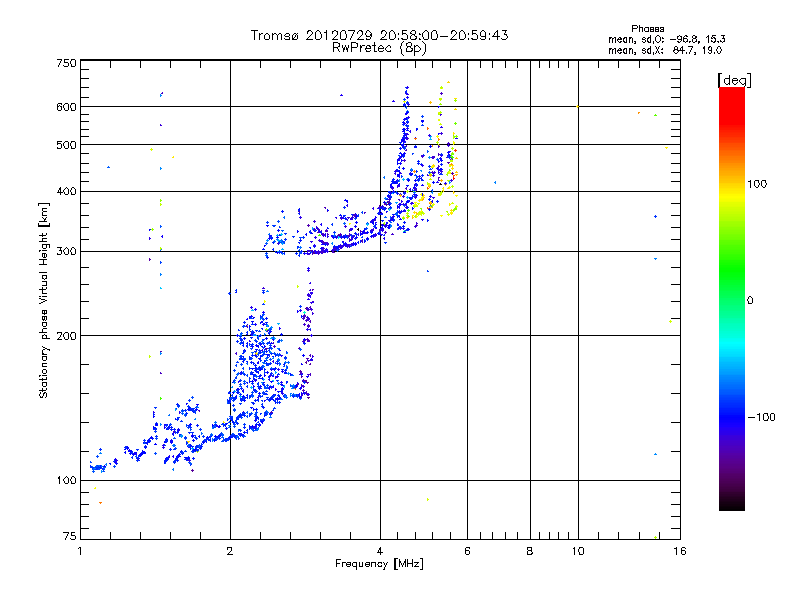The height and width of the screenshot is (600, 800).
Task: Click the 200 km height tick label
Action: (x=66, y=336)
